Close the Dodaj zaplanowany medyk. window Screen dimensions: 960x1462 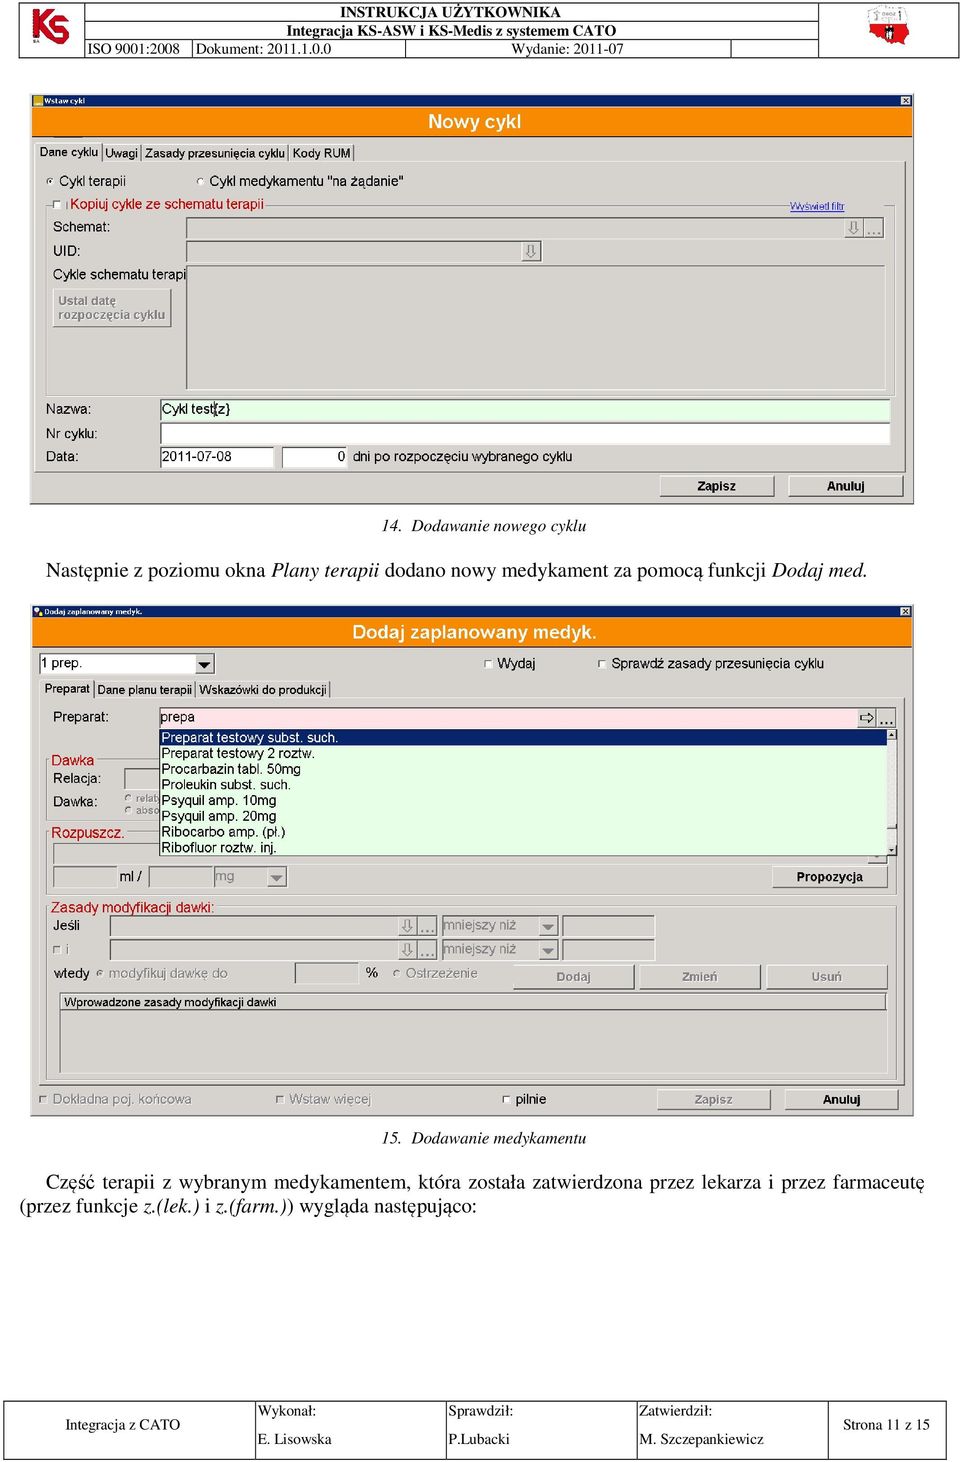pos(905,611)
